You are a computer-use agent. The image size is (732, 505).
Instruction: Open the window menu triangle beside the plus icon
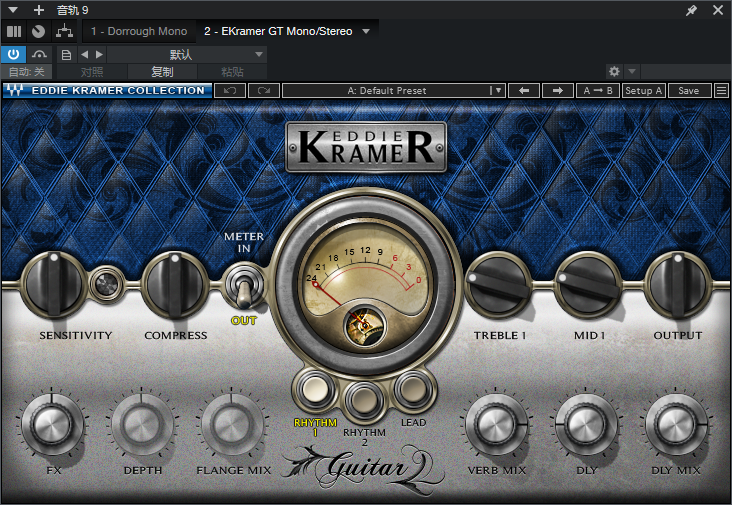[x=13, y=9]
